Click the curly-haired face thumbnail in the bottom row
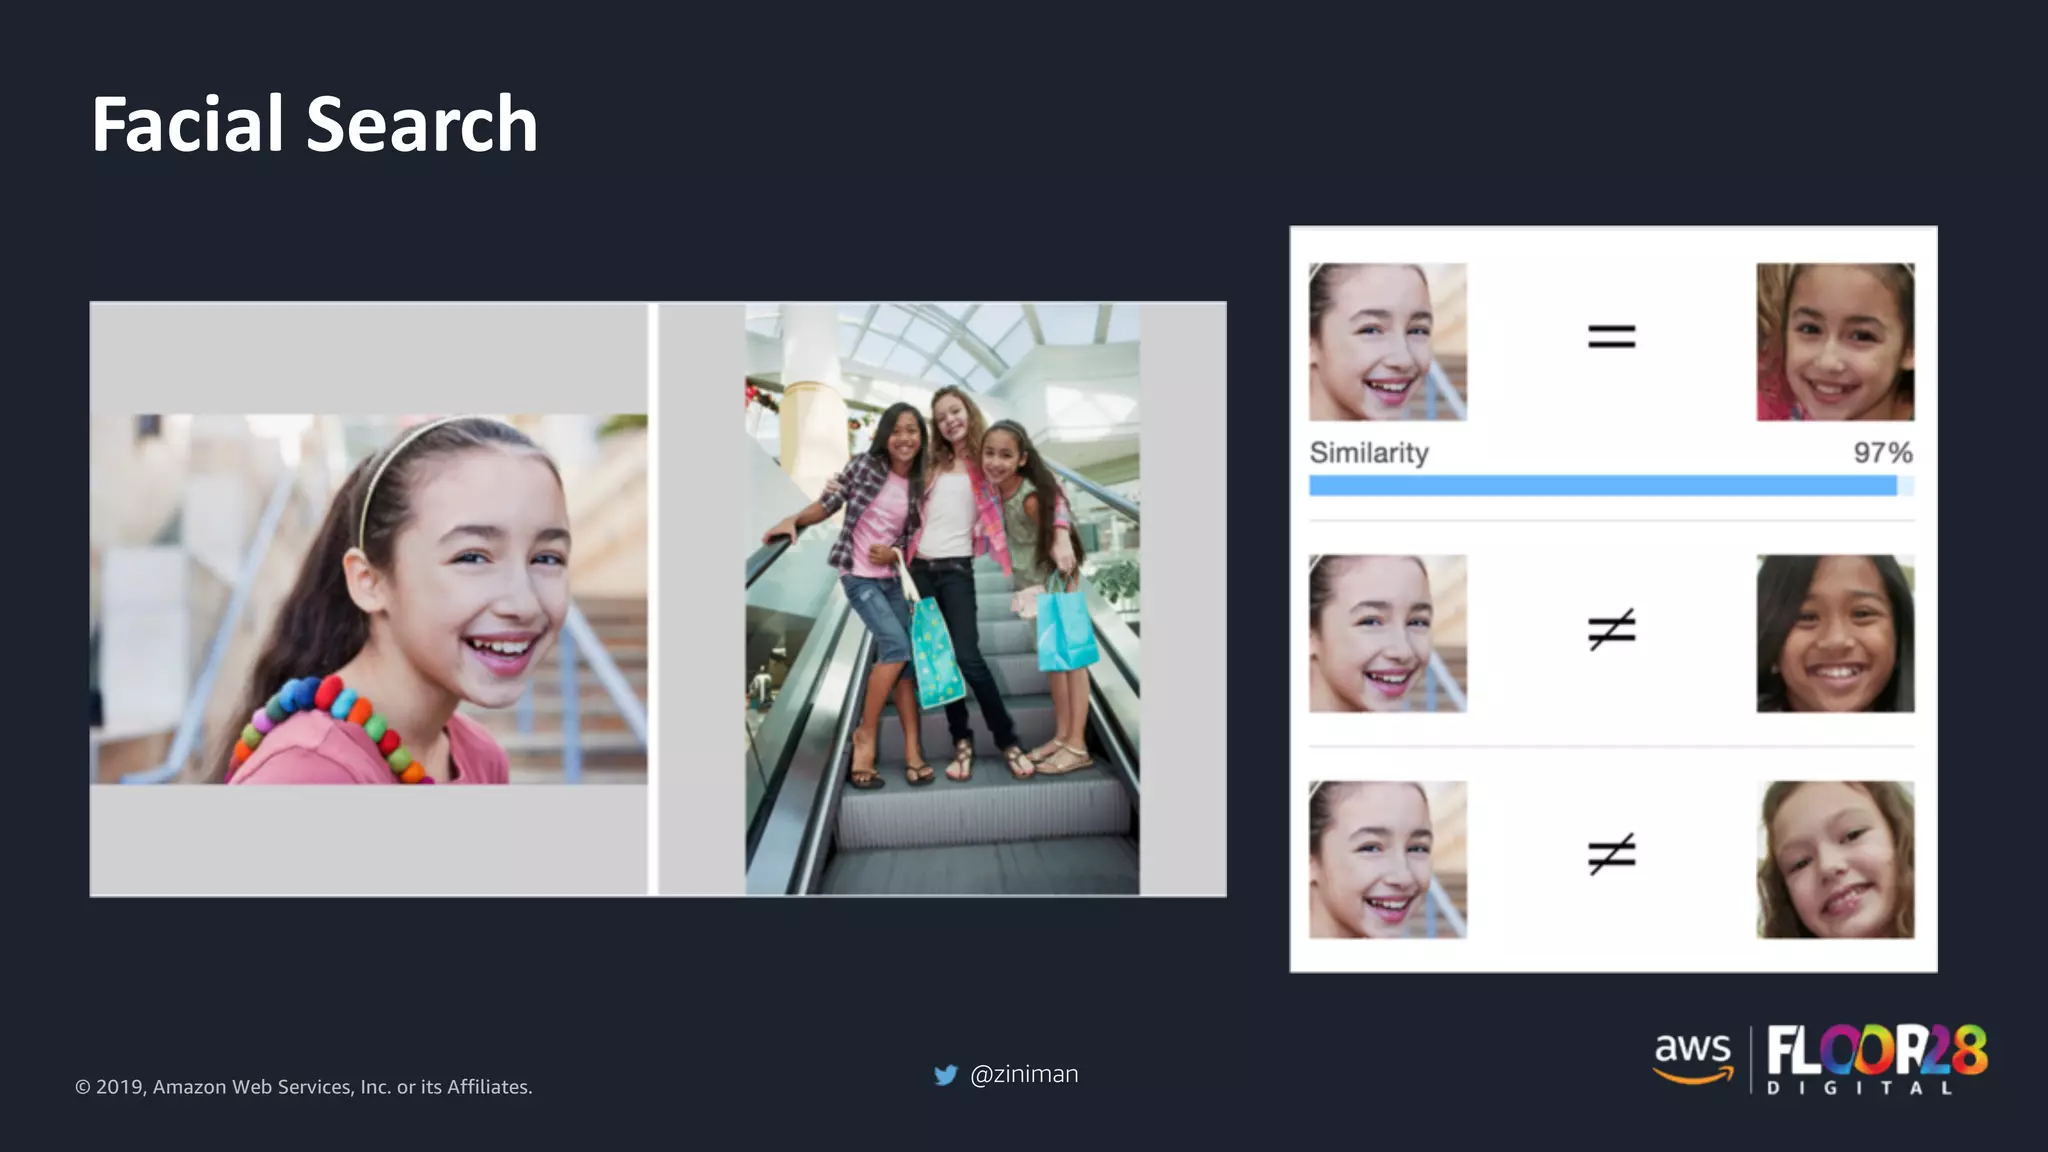This screenshot has width=2048, height=1152. tap(1836, 860)
